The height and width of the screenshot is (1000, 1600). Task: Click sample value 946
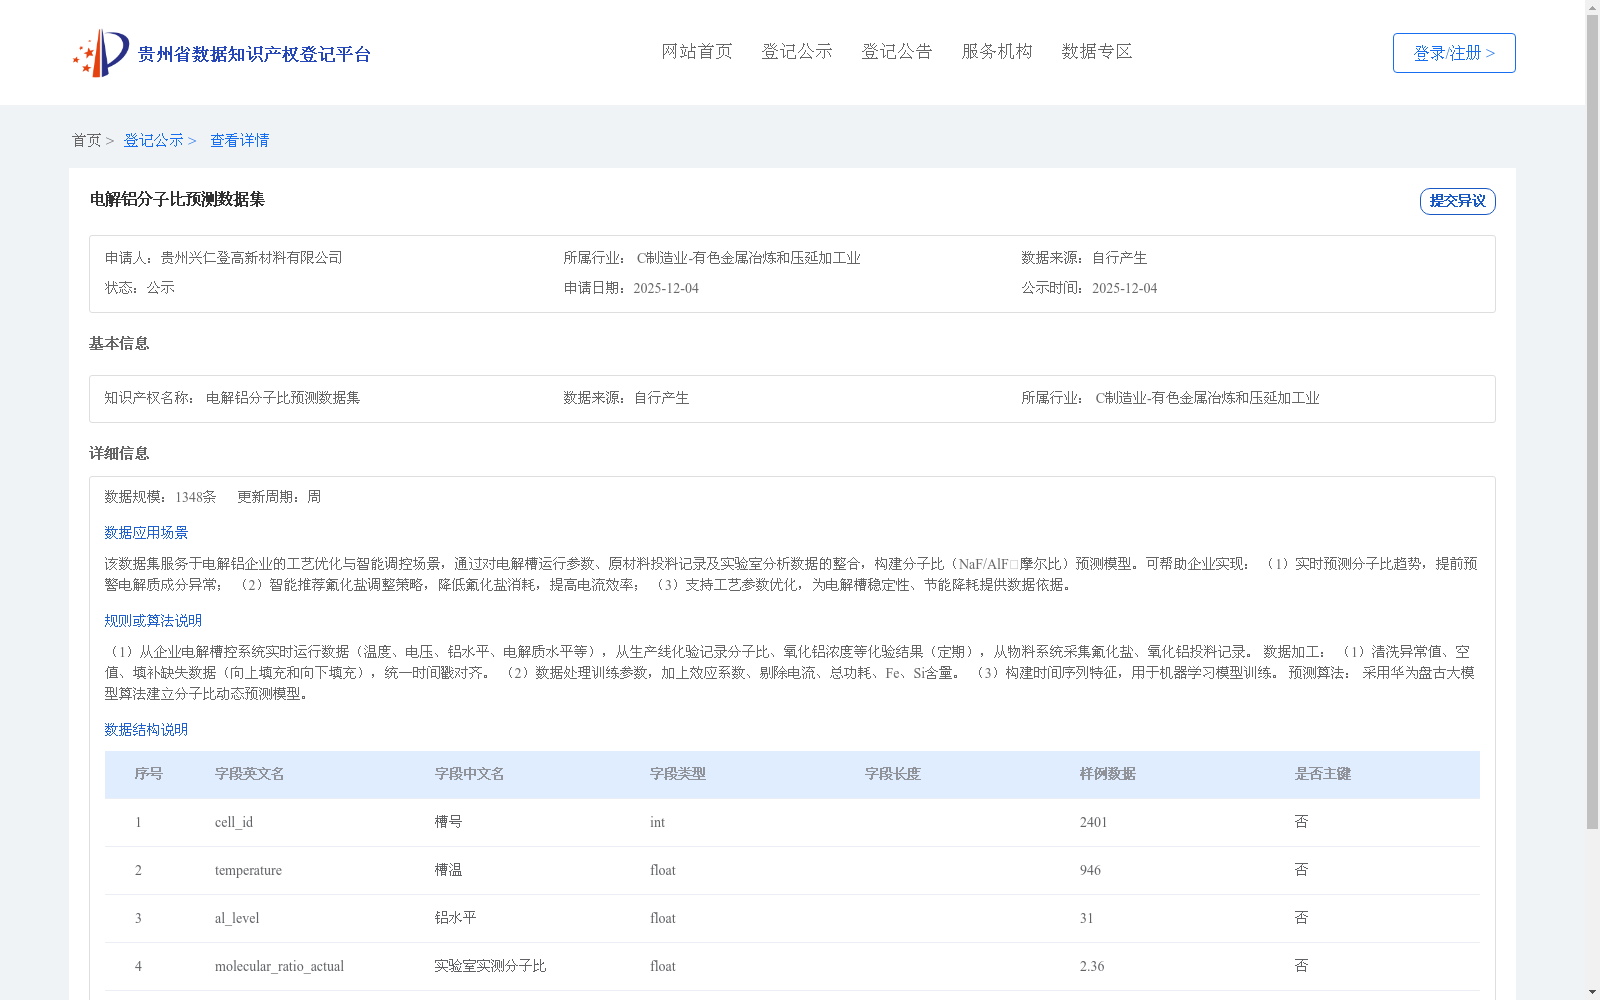click(x=1090, y=870)
